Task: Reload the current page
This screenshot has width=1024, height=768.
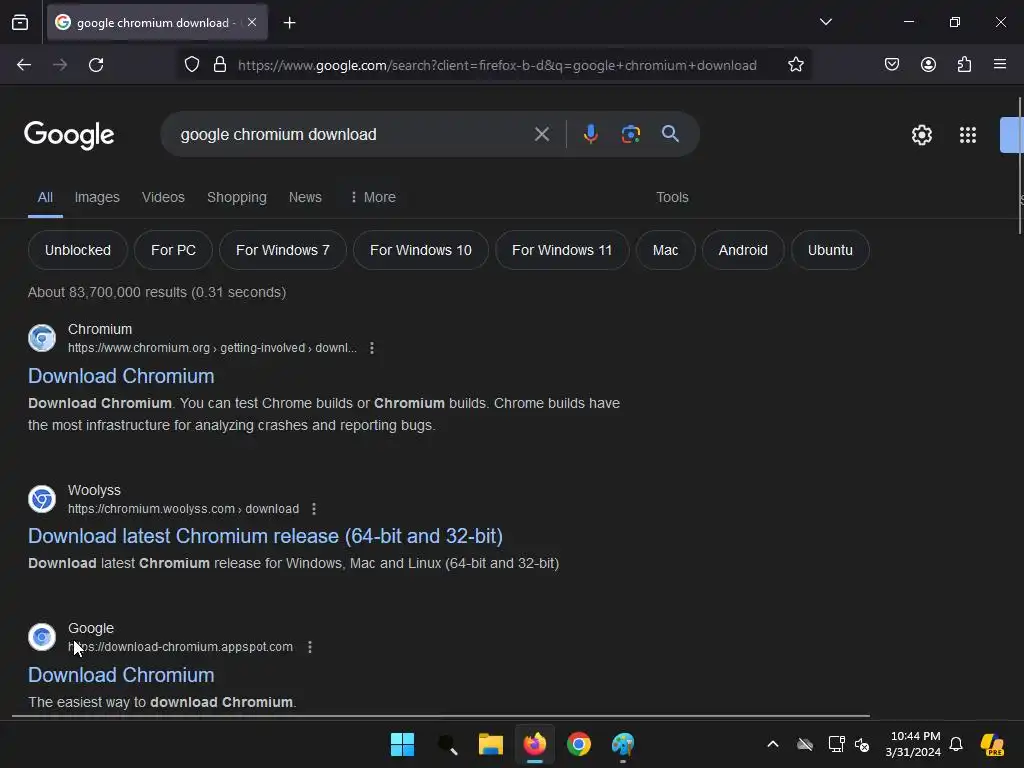Action: point(96,65)
